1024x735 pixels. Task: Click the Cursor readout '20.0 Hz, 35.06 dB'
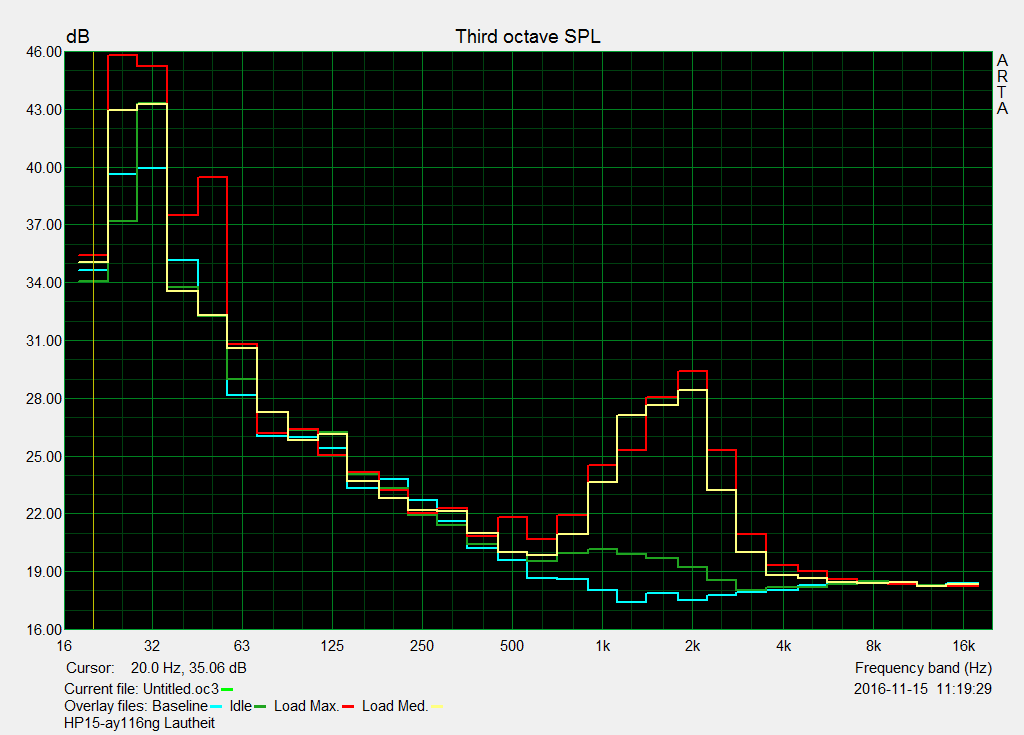click(x=182, y=667)
